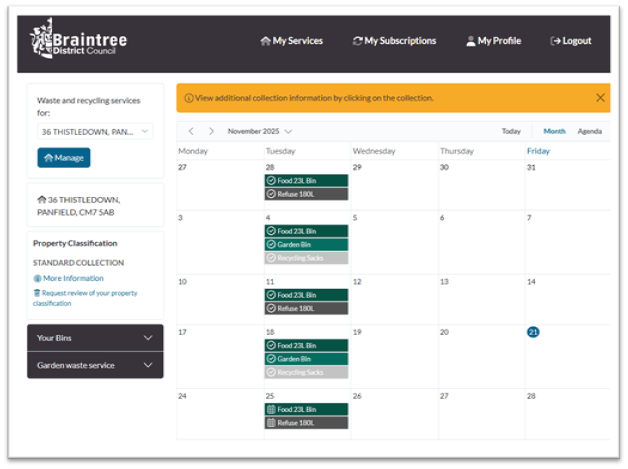Open Recycling Sacks collection on 4th
Screen dimensions: 628x469
(306, 258)
